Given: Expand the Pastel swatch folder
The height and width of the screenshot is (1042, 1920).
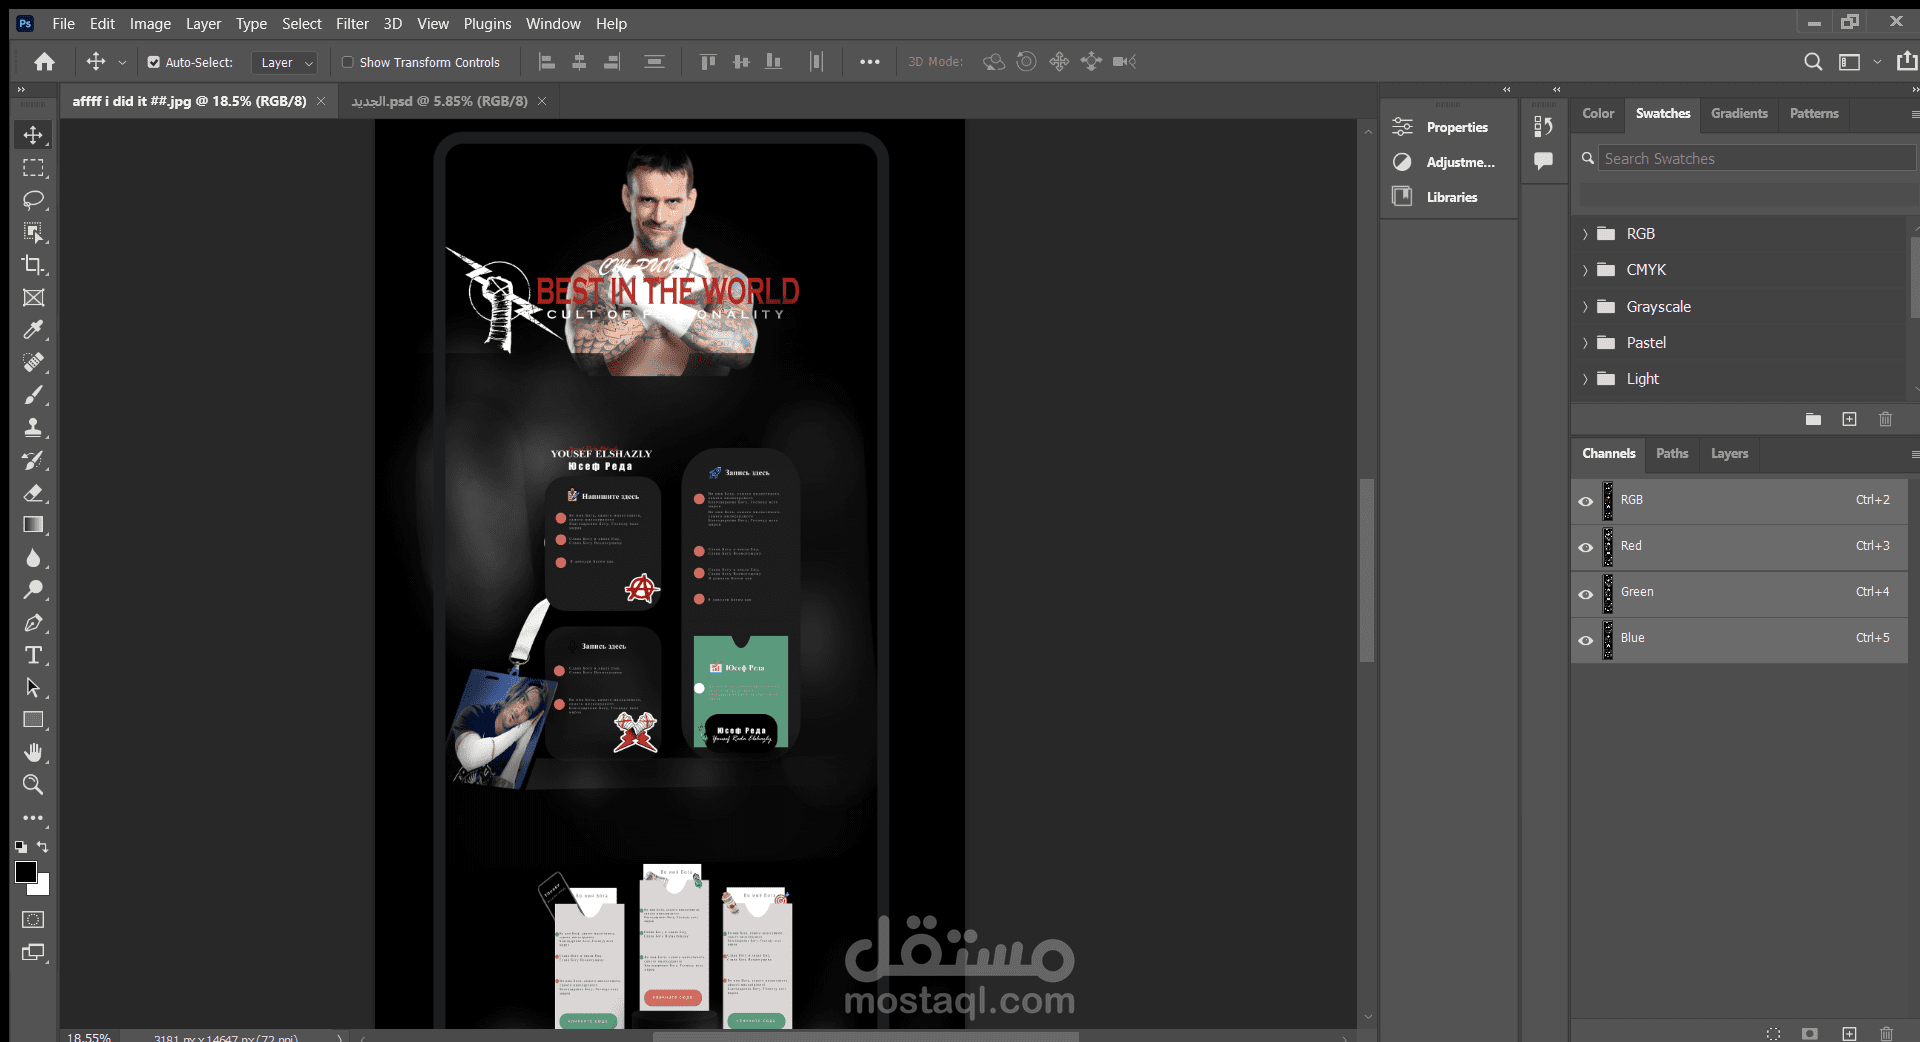Looking at the screenshot, I should click(x=1585, y=343).
